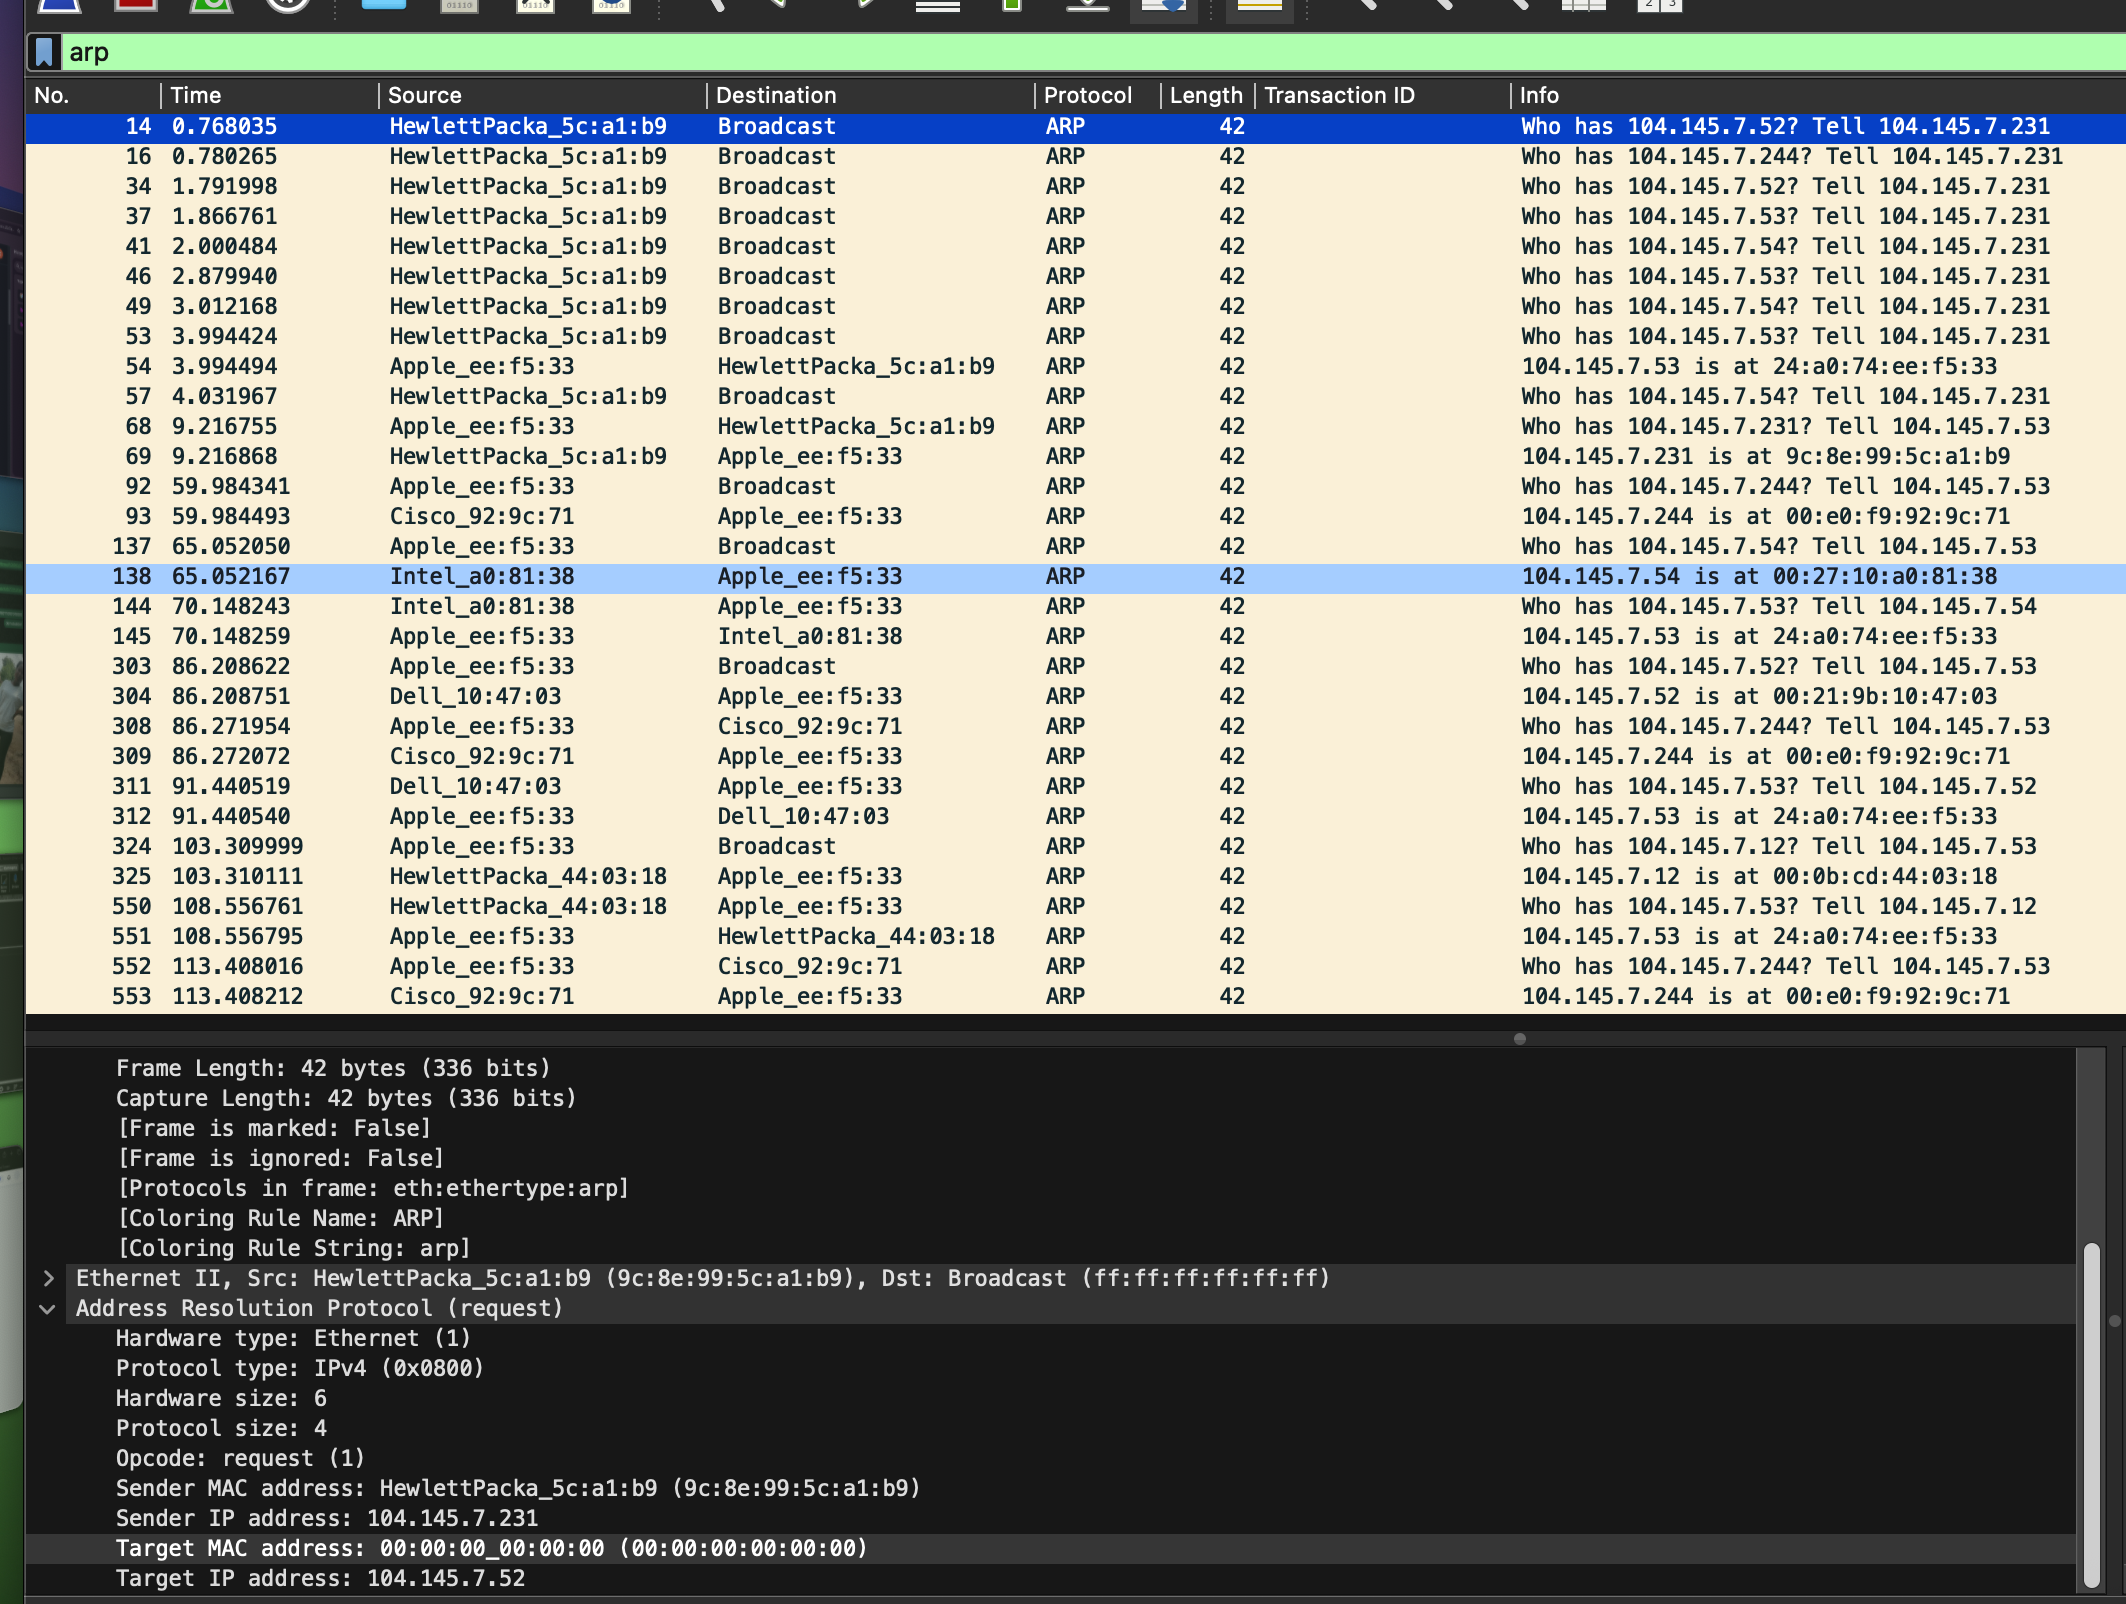Viewport: 2126px width, 1604px height.
Task: Click the Transaction ID column header
Action: [1338, 95]
